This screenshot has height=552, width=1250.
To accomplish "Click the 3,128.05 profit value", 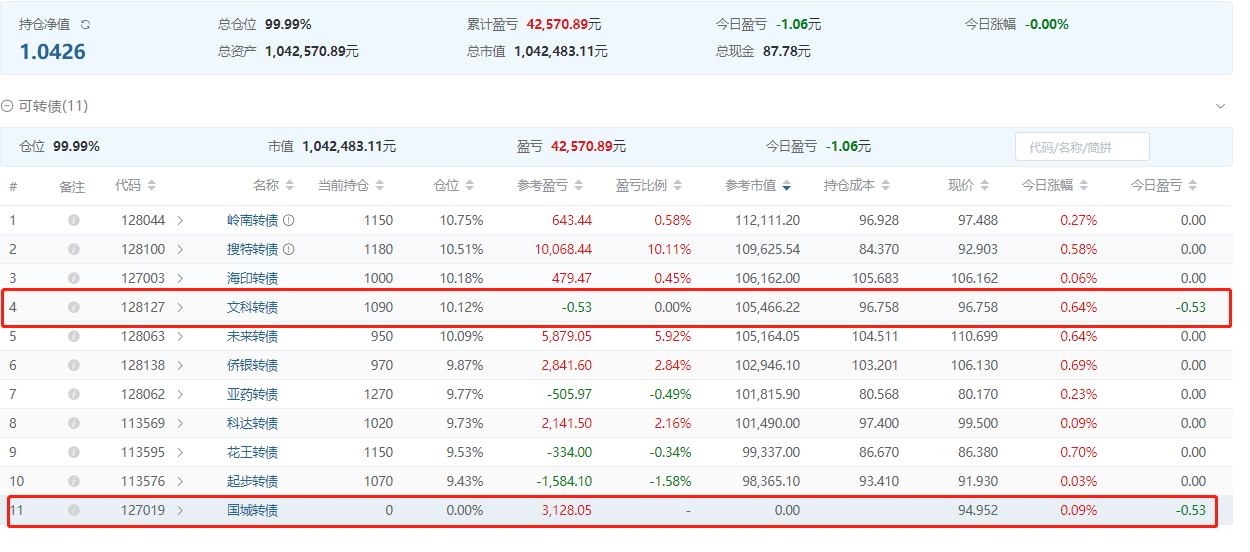I will (566, 510).
